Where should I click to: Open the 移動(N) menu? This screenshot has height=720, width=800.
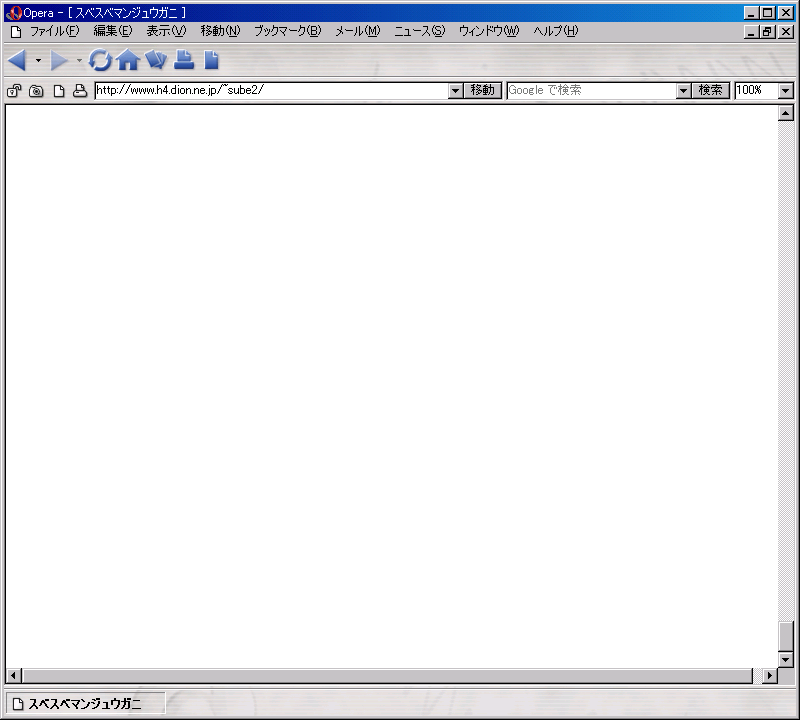point(220,31)
